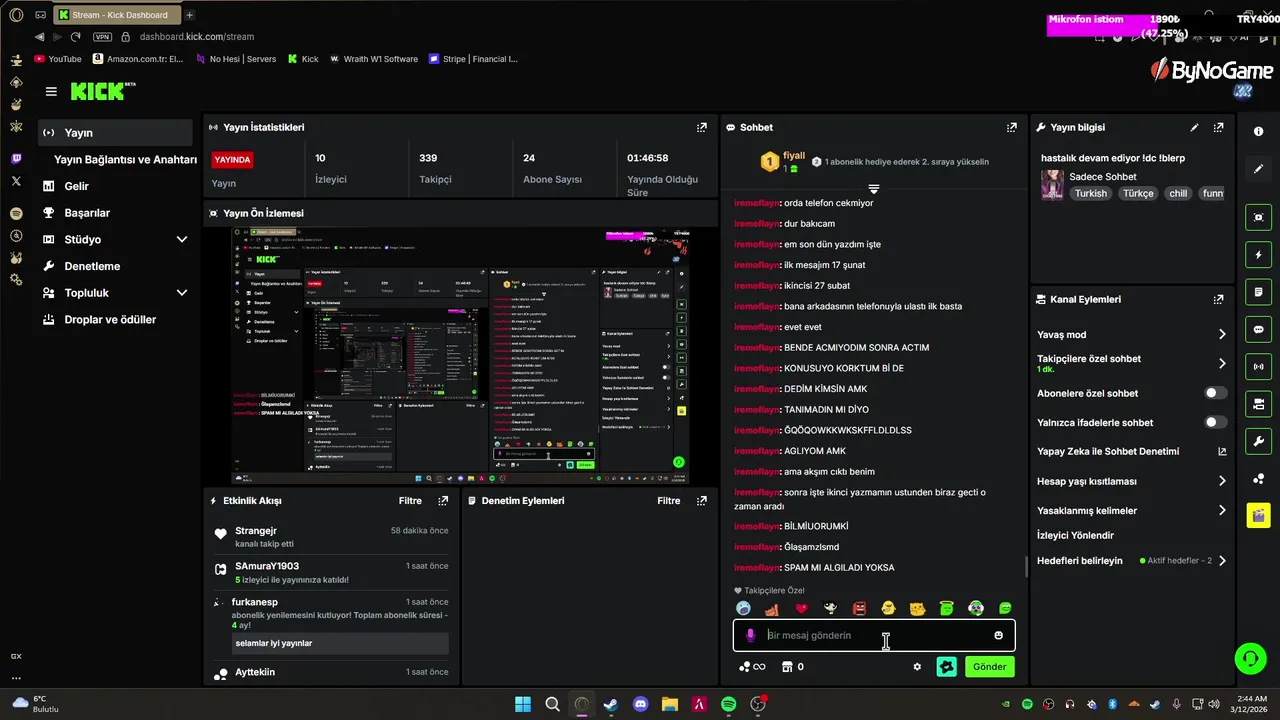Pop out the Sohbet chat panel

click(x=1012, y=128)
